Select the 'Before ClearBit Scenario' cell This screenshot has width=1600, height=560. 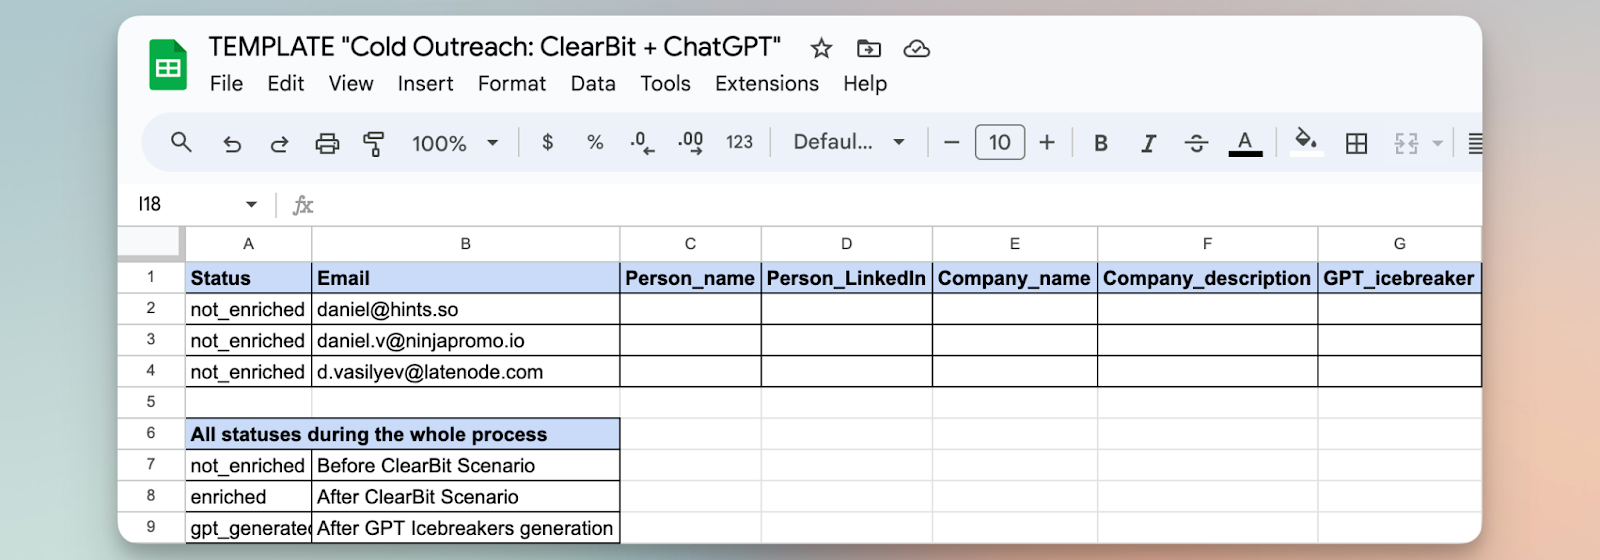click(x=465, y=465)
